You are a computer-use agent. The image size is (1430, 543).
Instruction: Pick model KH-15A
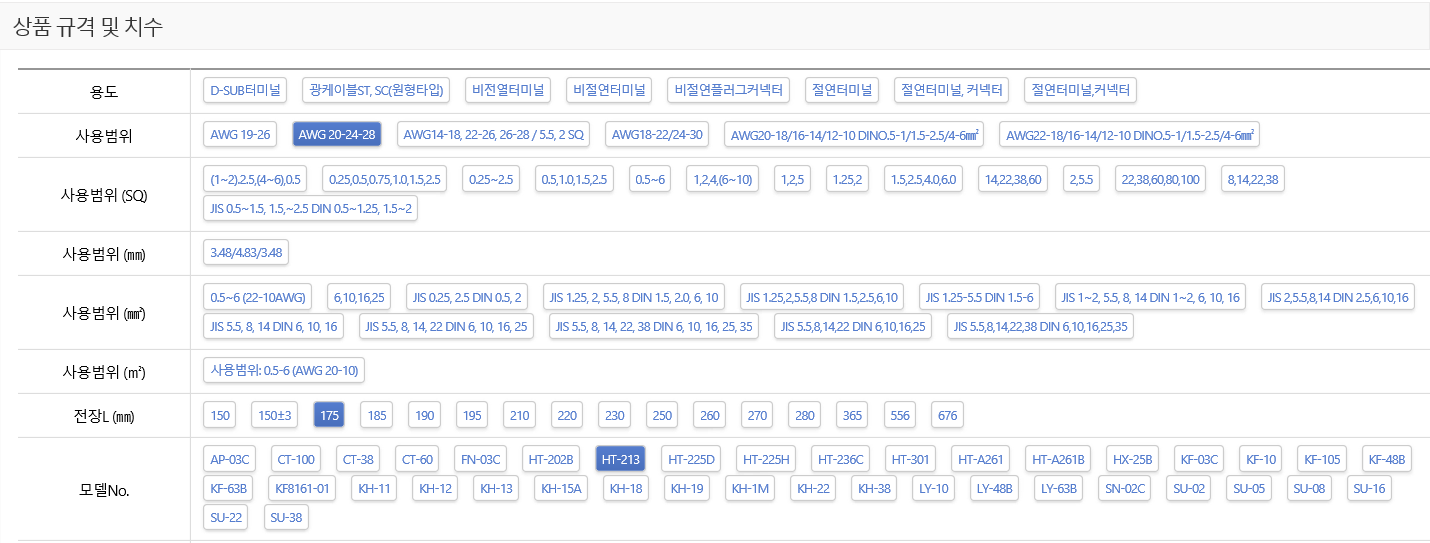(561, 489)
